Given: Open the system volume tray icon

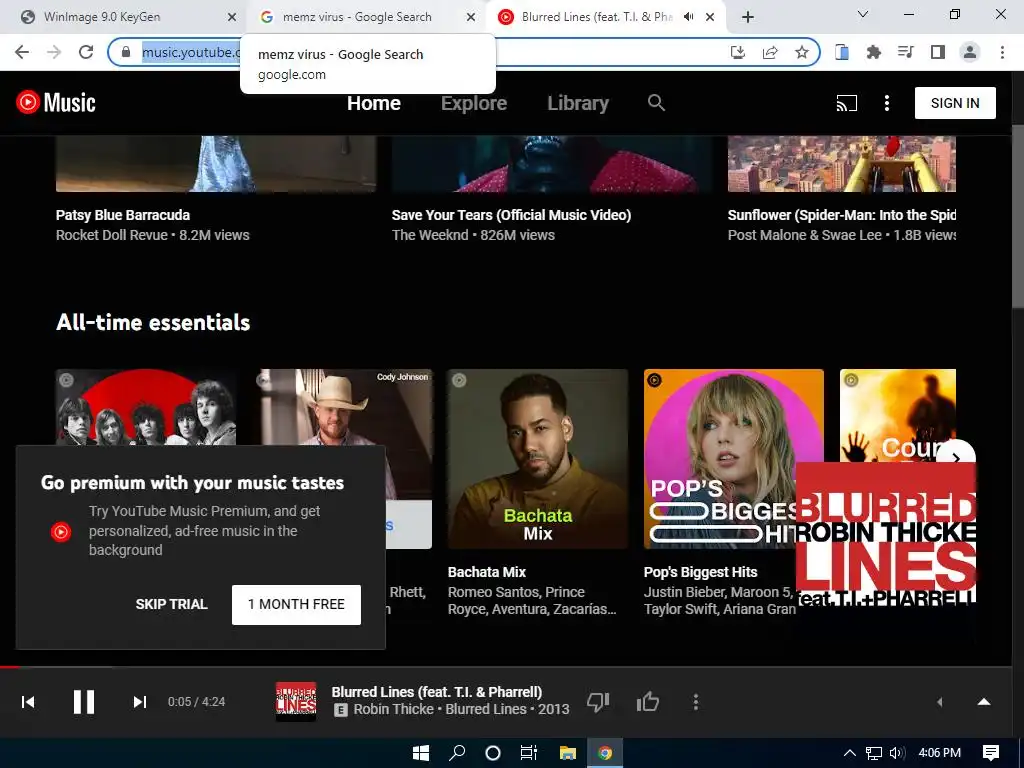Looking at the screenshot, I should (x=897, y=753).
